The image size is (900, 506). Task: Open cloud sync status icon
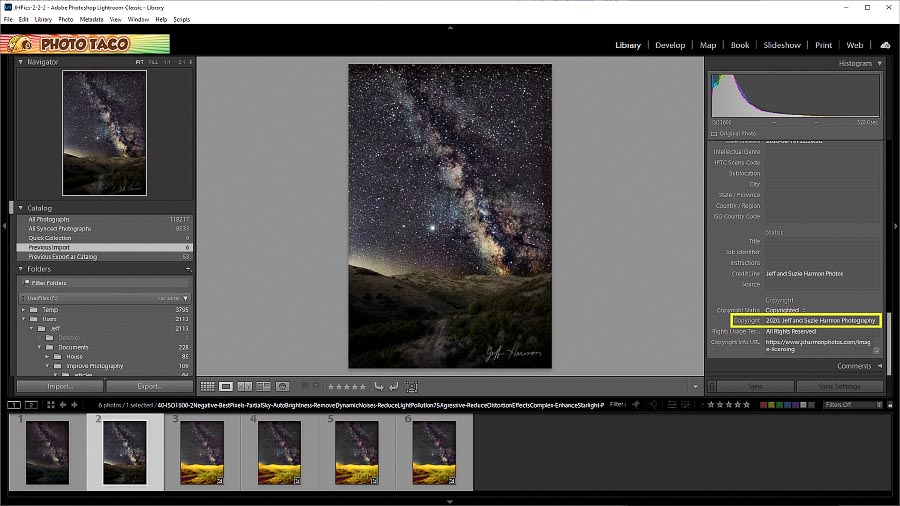click(885, 45)
